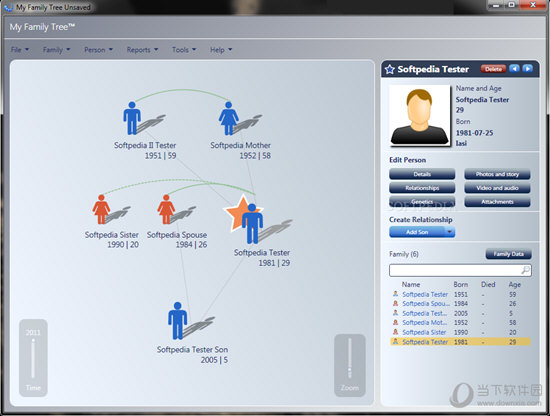Screen dimensions: 550x416
Task: Click the Add Son button
Action: (417, 232)
